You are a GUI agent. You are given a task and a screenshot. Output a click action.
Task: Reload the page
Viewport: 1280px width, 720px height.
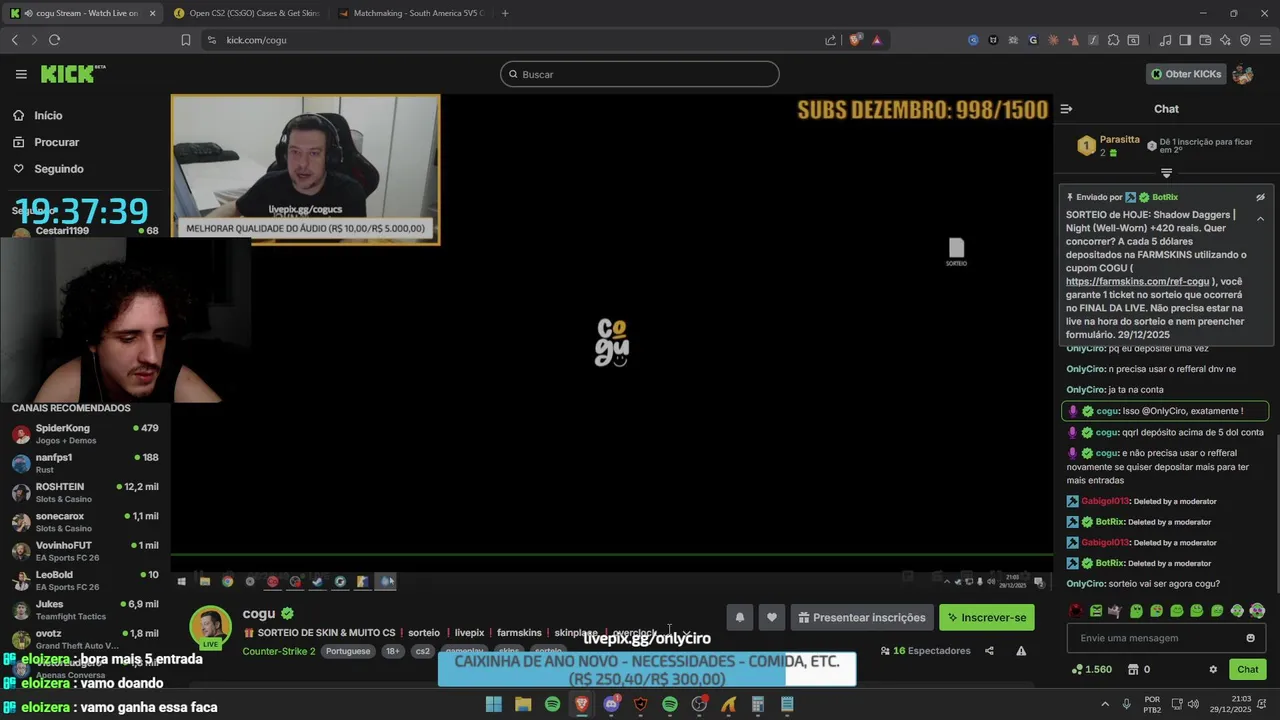click(54, 40)
